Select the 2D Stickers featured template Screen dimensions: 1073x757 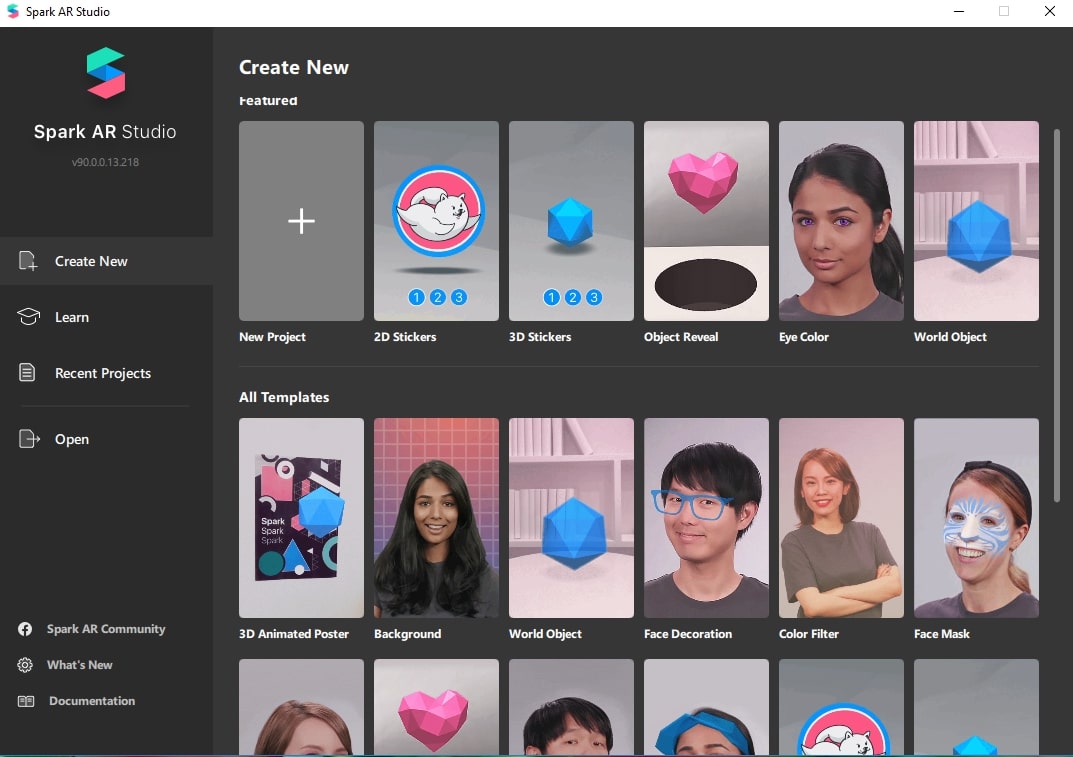(x=436, y=221)
